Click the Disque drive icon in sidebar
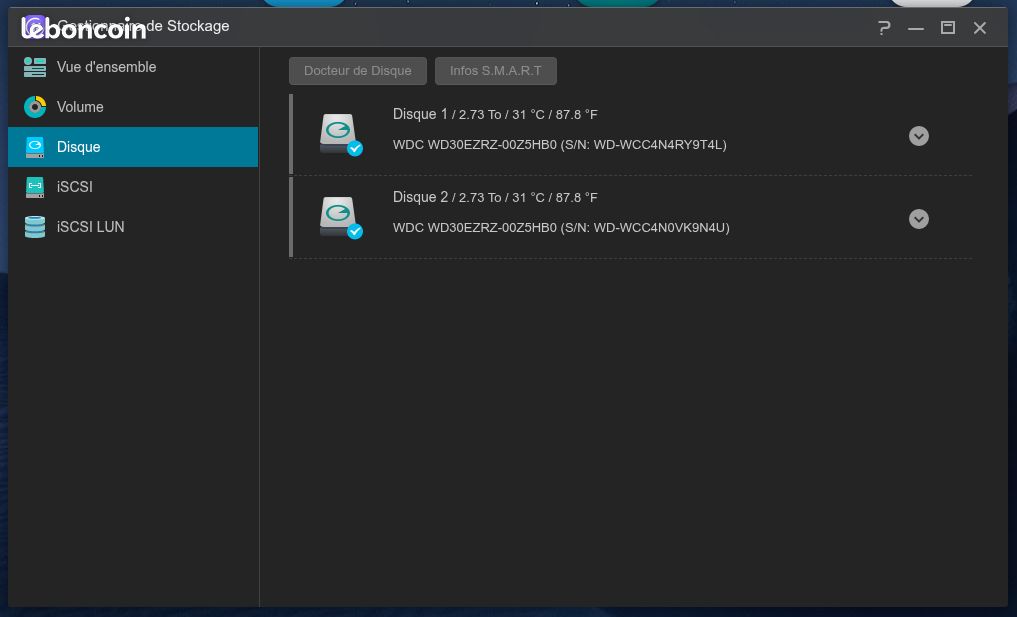Screen dimensions: 1017x617 tap(35, 147)
